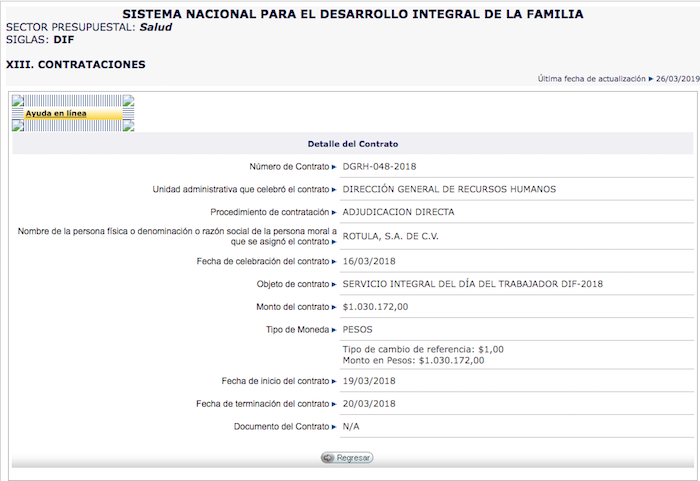Click the Salud sector text
The height and width of the screenshot is (481, 700).
tap(155, 27)
